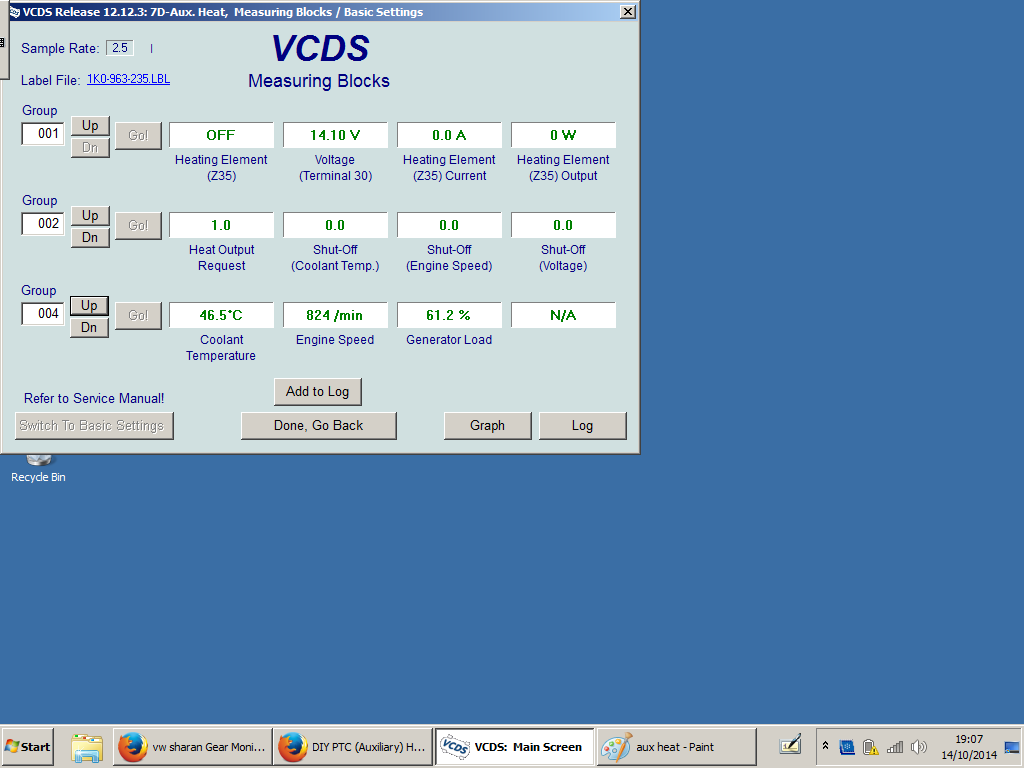The image size is (1024, 768).
Task: Switch to the vw sharan Firefox window
Action: click(x=192, y=747)
